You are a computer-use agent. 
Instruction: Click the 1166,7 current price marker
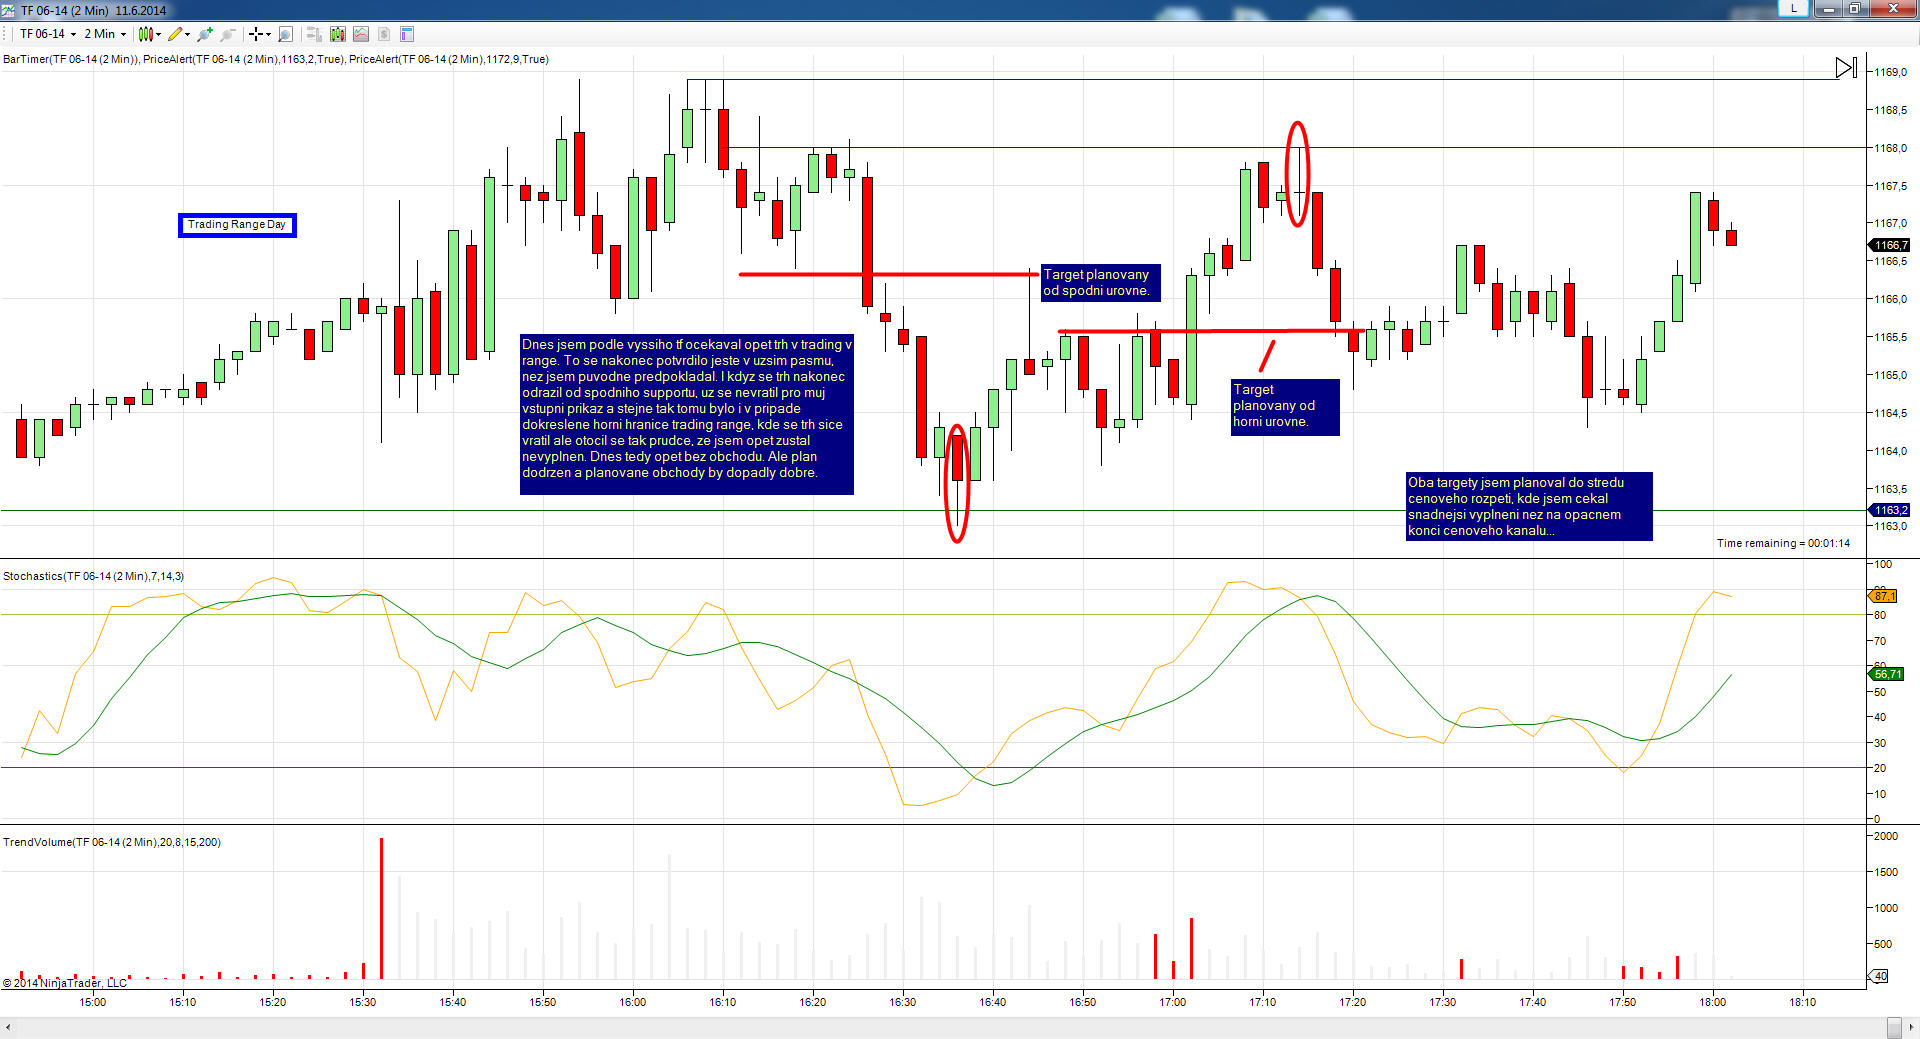tap(1890, 245)
